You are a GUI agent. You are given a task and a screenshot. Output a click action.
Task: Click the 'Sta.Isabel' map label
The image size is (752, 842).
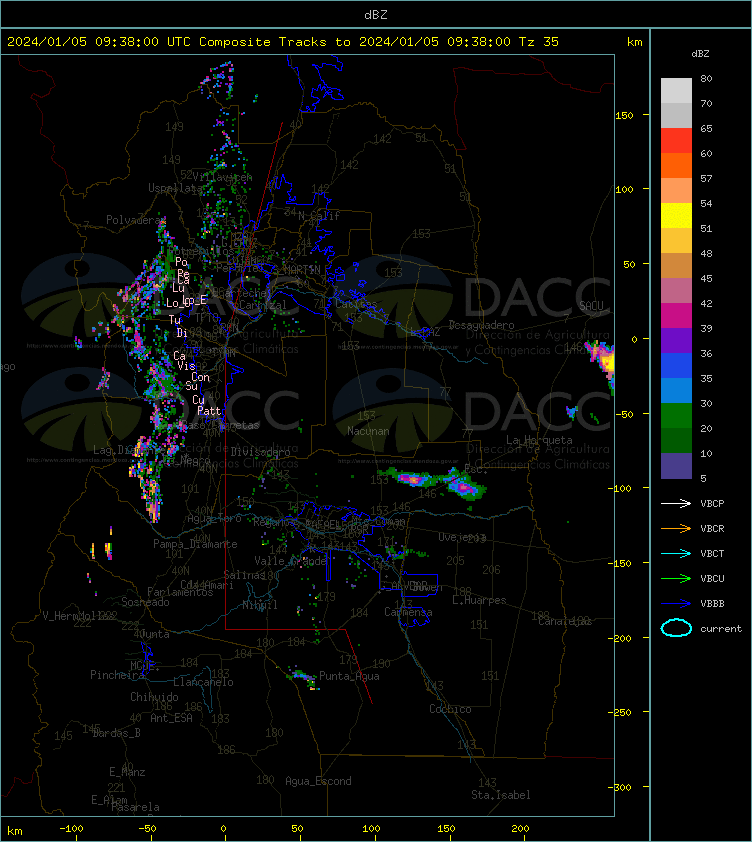pyautogui.click(x=501, y=795)
